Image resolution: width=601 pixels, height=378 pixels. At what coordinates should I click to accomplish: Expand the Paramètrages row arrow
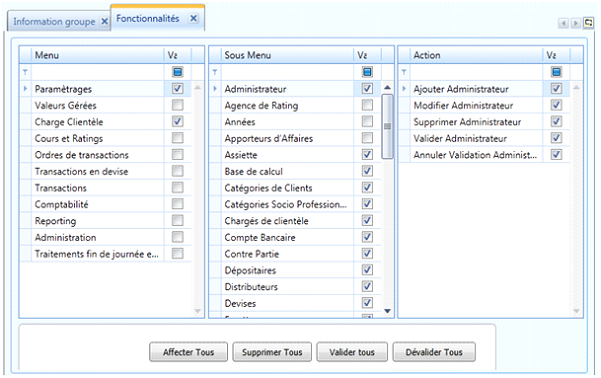coord(25,89)
